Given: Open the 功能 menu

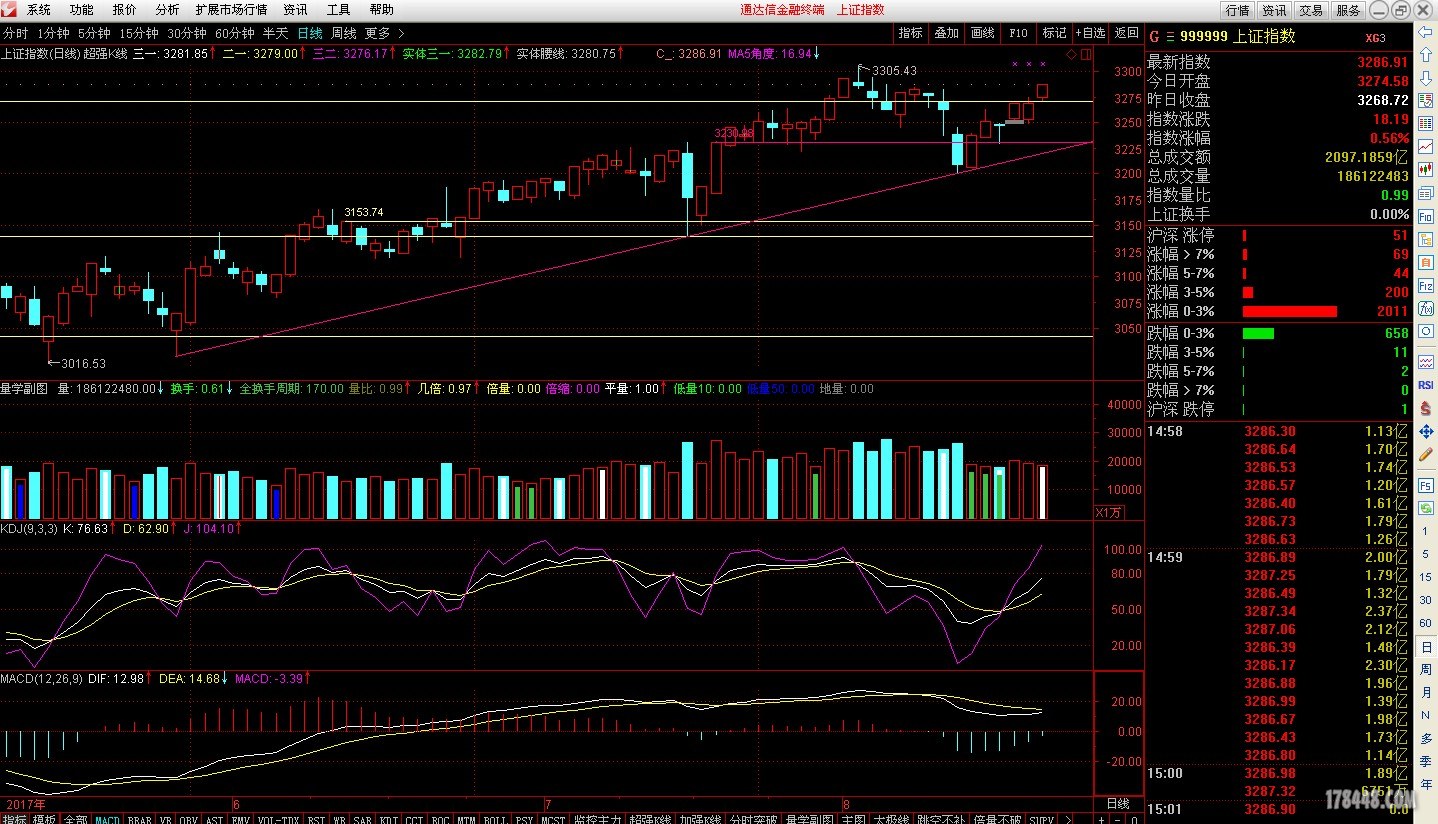Looking at the screenshot, I should 82,10.
